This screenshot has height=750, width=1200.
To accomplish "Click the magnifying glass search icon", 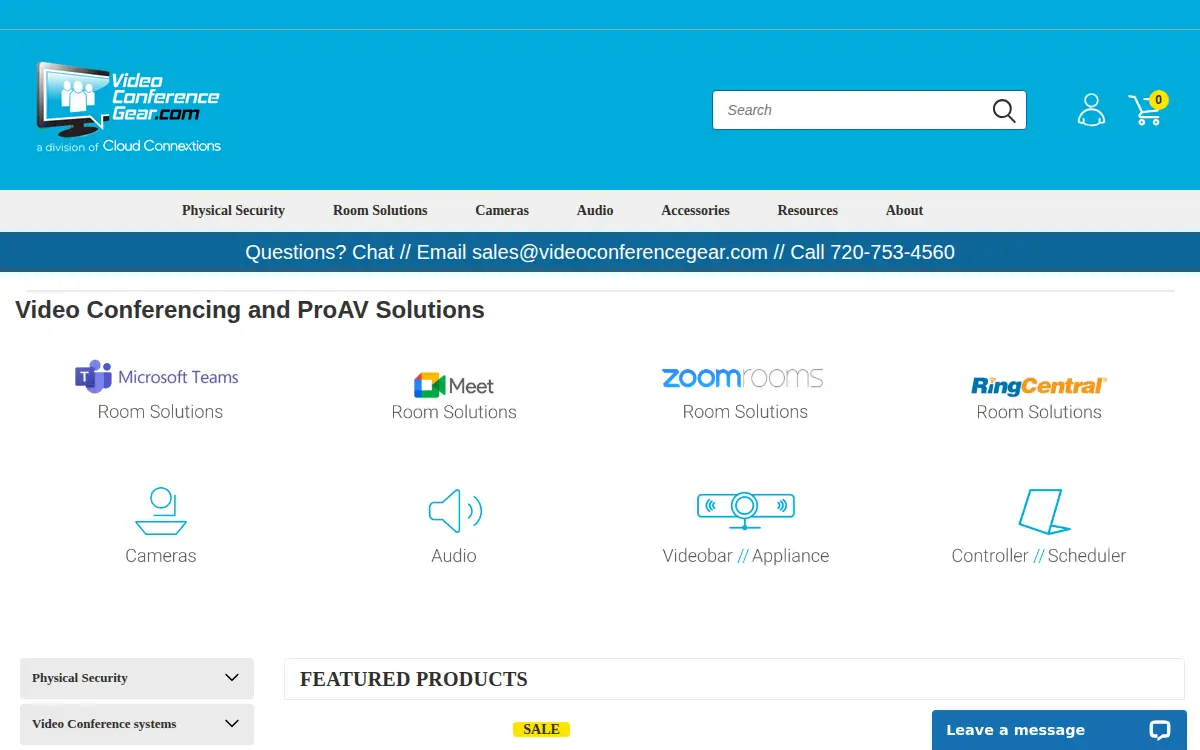I will [x=1004, y=110].
